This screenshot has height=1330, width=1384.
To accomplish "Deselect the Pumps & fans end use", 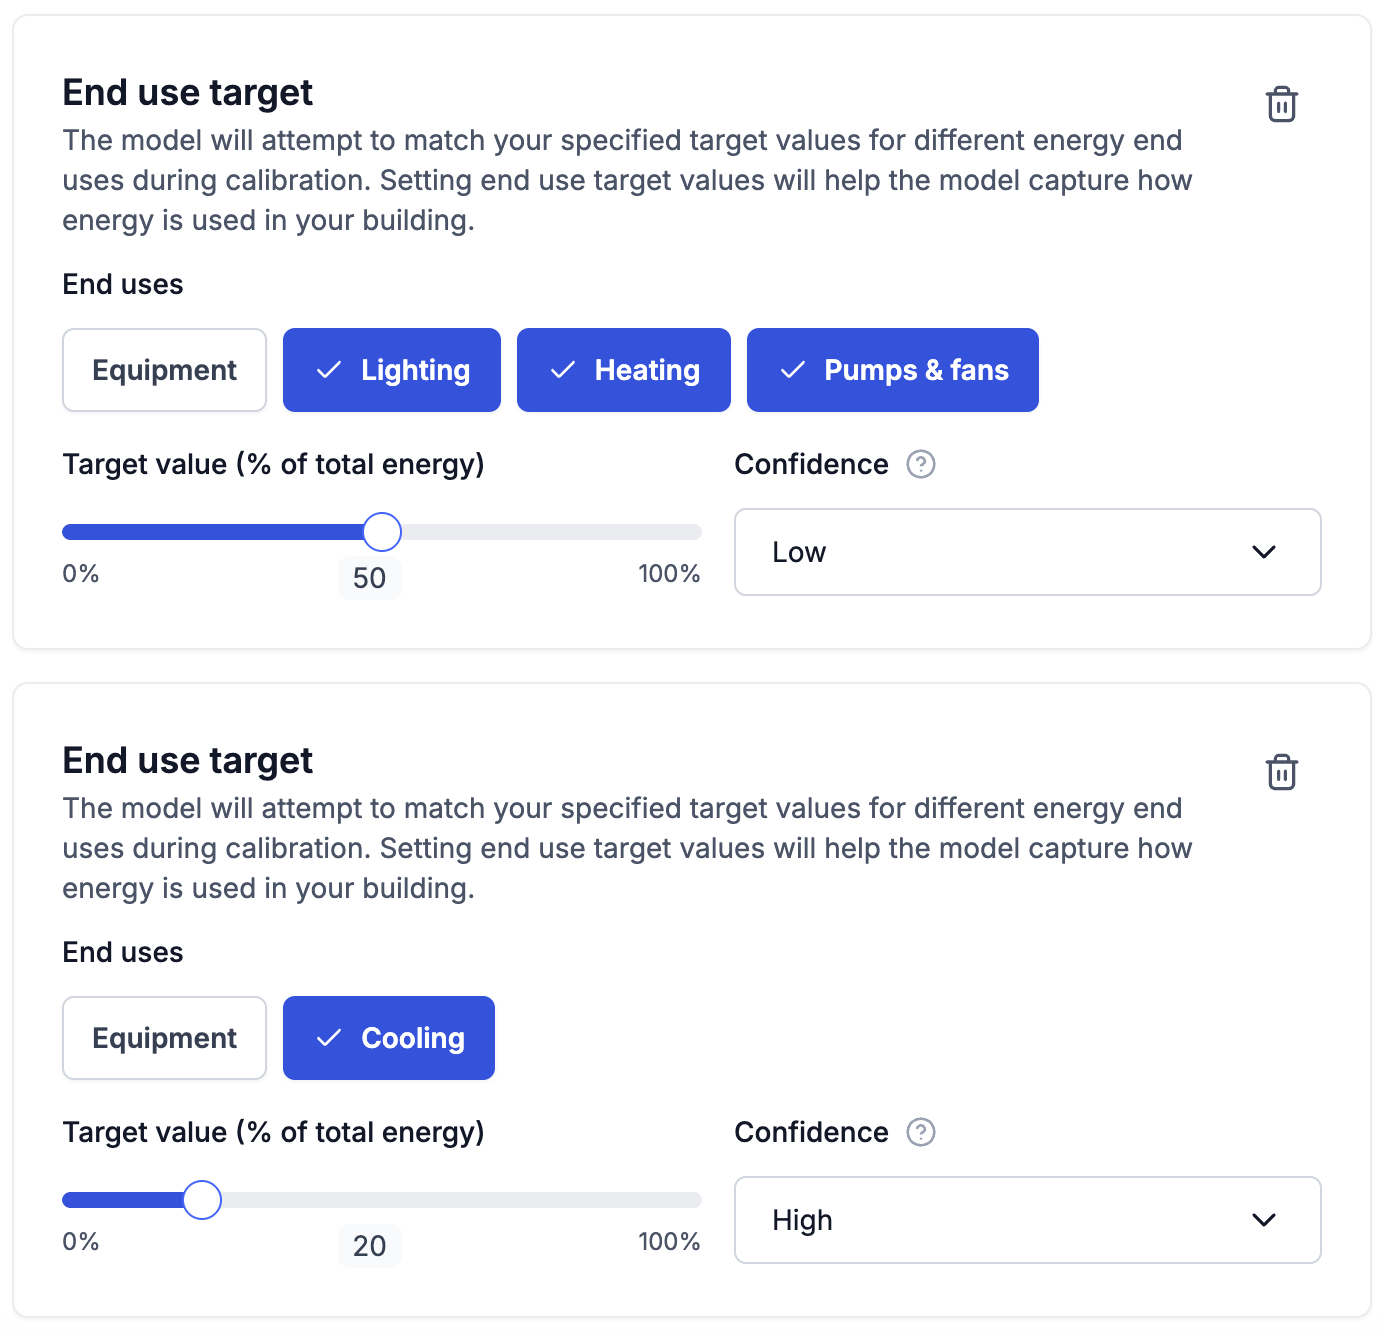I will point(892,370).
